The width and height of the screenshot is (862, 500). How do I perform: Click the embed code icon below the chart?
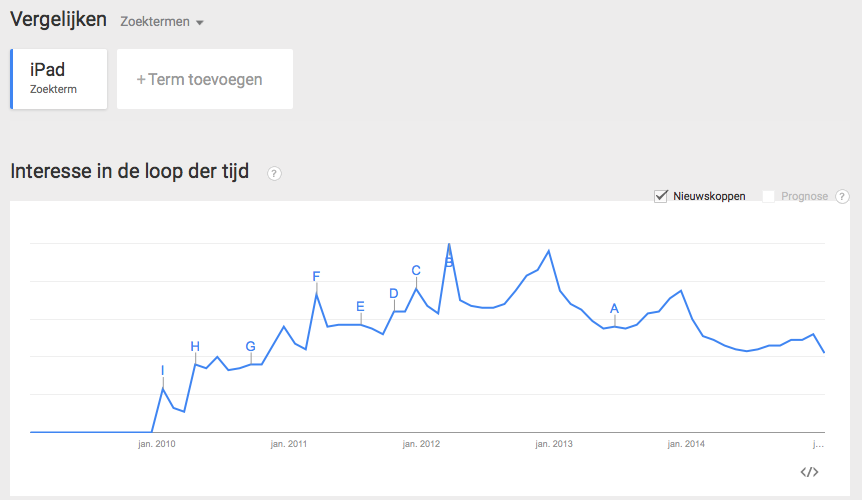[810, 472]
